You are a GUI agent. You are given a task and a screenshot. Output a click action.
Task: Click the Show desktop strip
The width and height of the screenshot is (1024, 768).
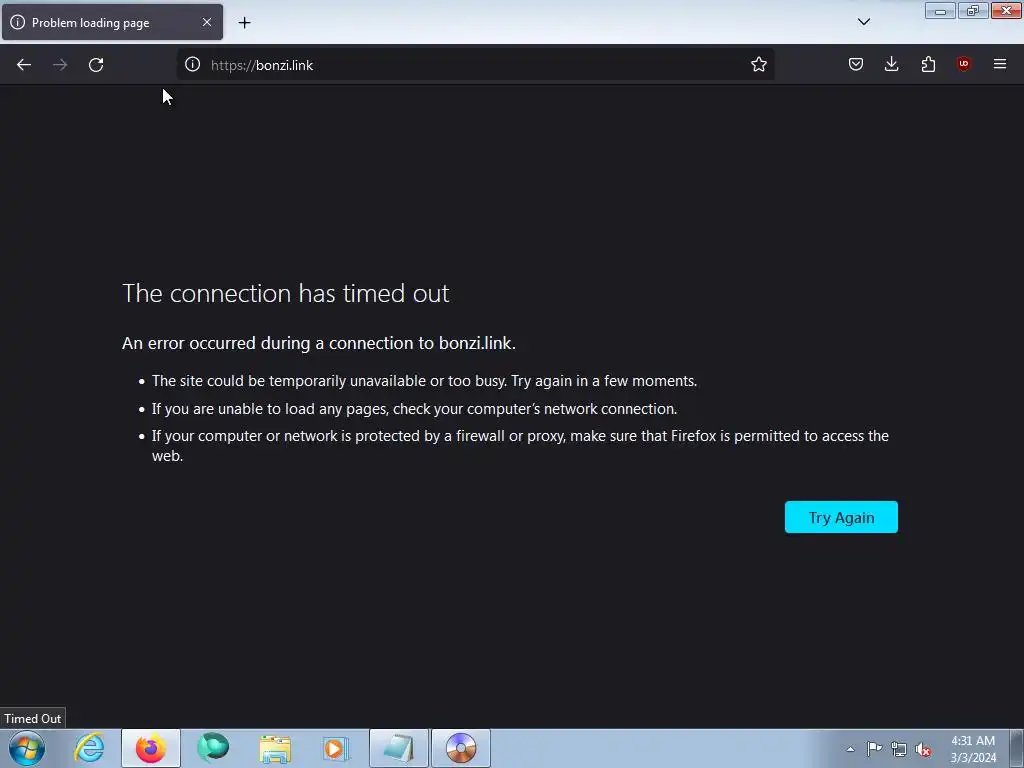pos(1017,748)
